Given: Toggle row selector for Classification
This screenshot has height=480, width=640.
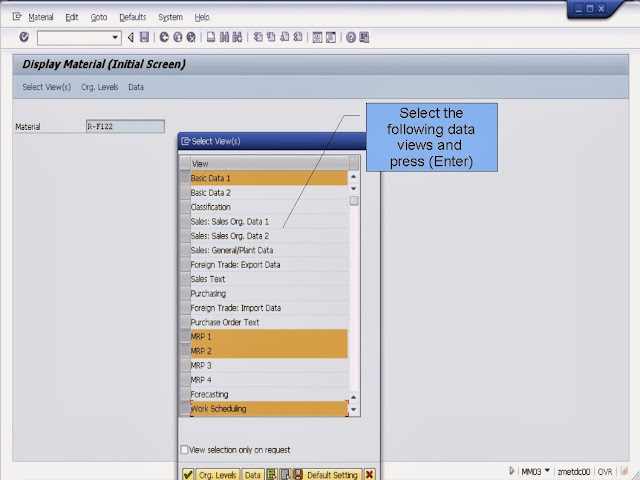Looking at the screenshot, I should [185, 207].
